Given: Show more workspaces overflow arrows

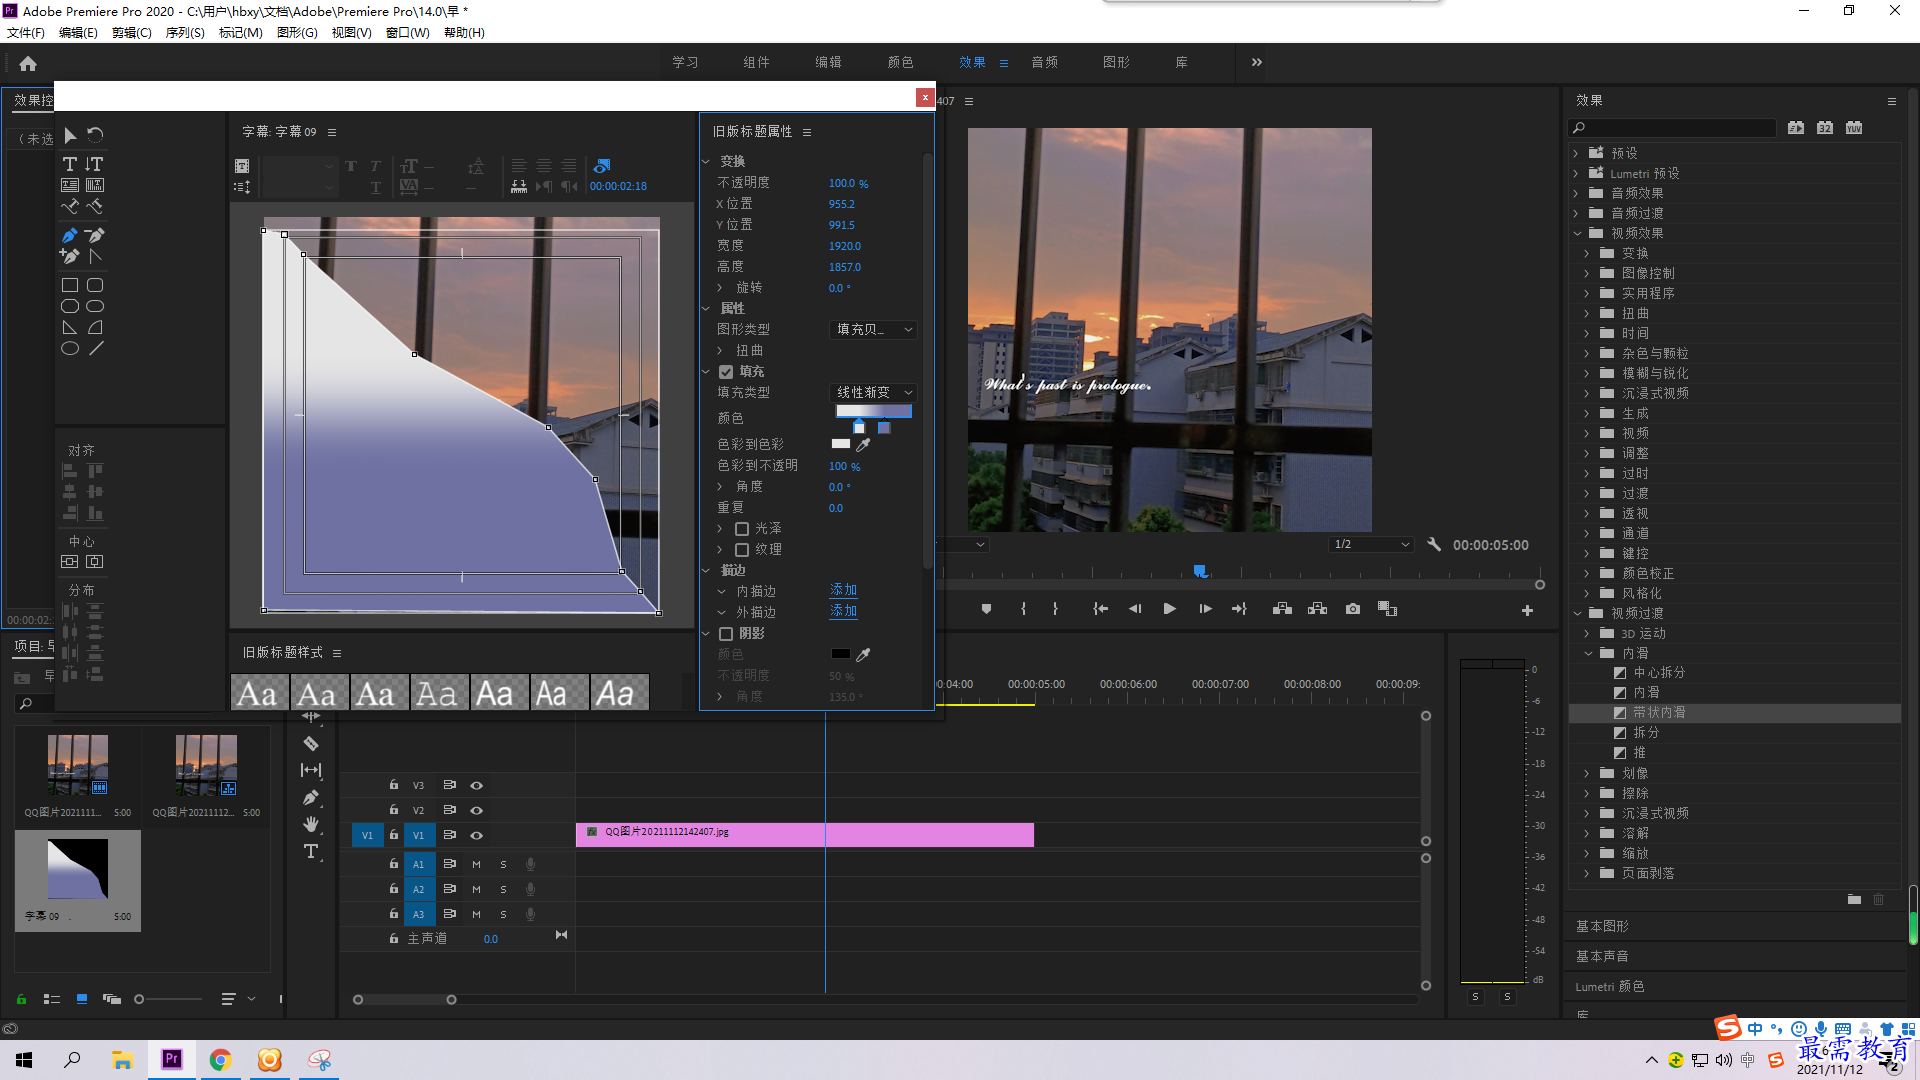Looking at the screenshot, I should pos(1256,62).
